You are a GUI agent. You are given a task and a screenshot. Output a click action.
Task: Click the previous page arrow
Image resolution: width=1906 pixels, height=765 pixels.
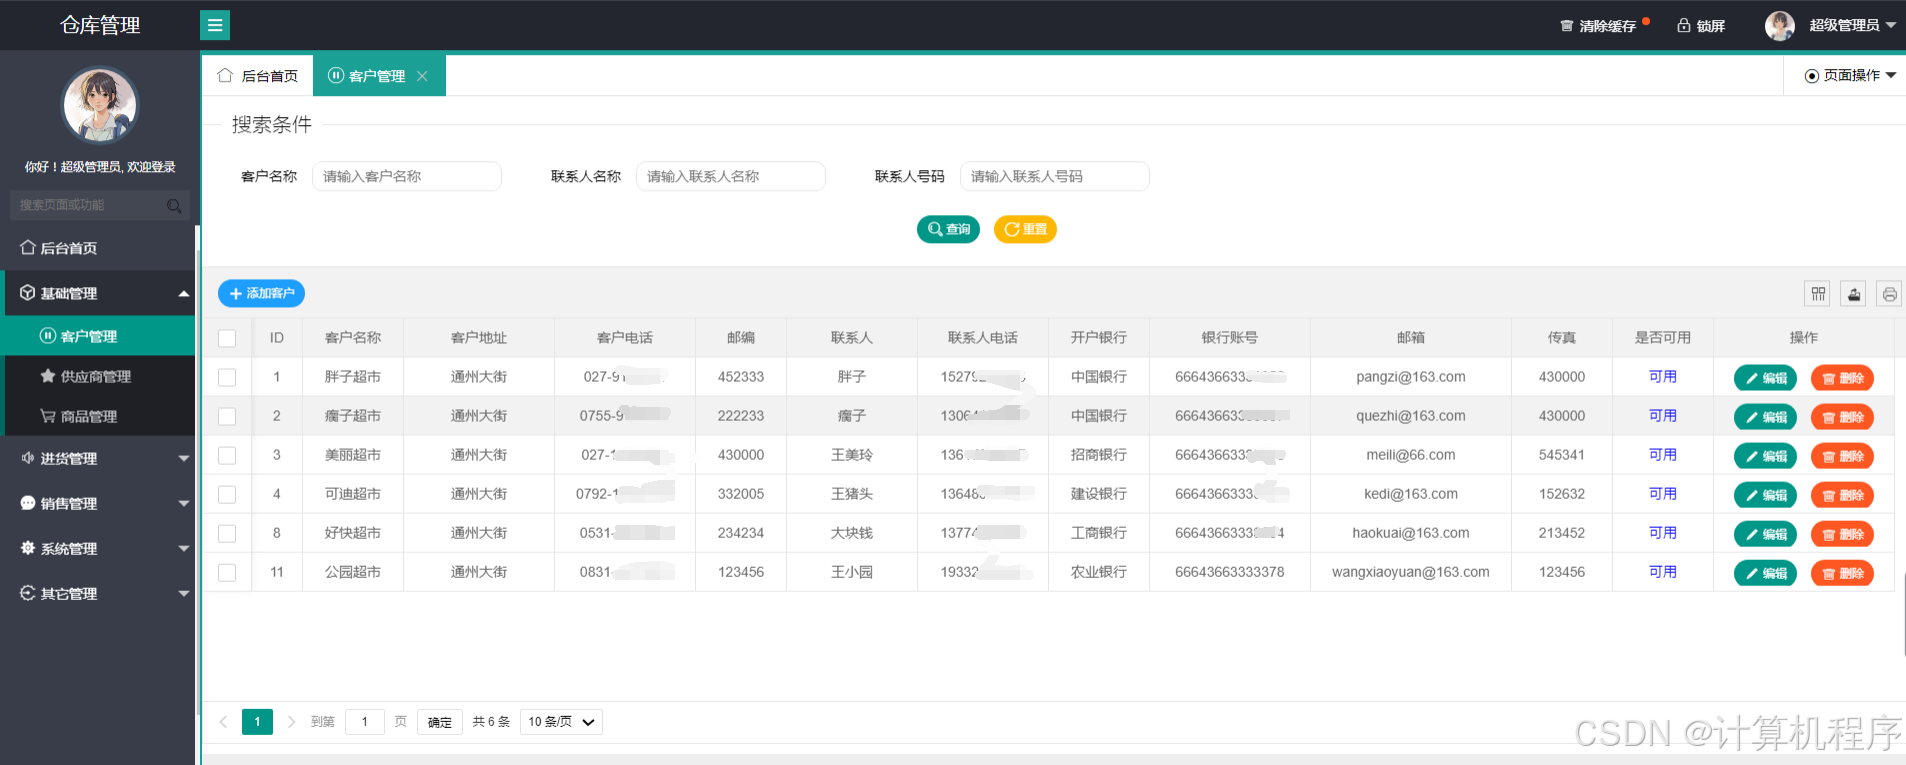point(223,721)
